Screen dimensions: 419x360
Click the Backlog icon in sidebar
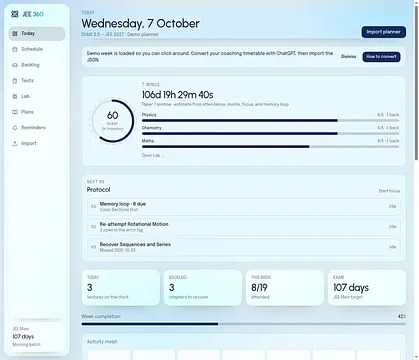click(15, 65)
